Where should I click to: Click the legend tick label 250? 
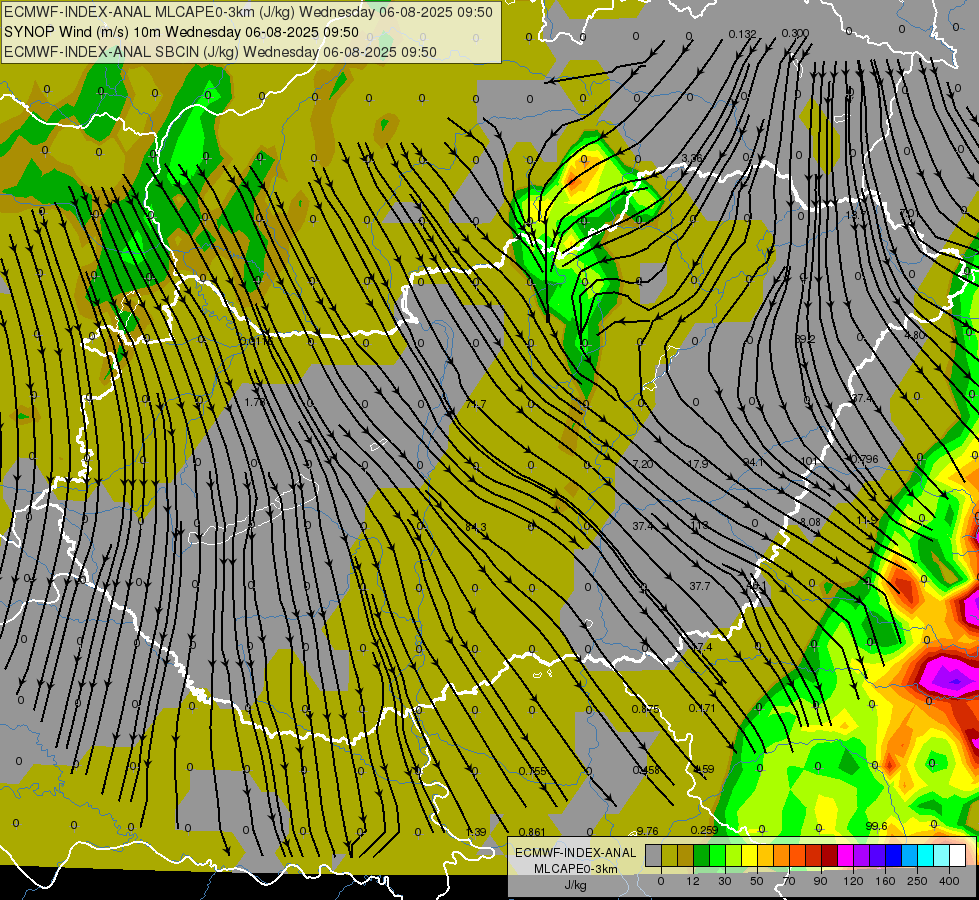(917, 881)
